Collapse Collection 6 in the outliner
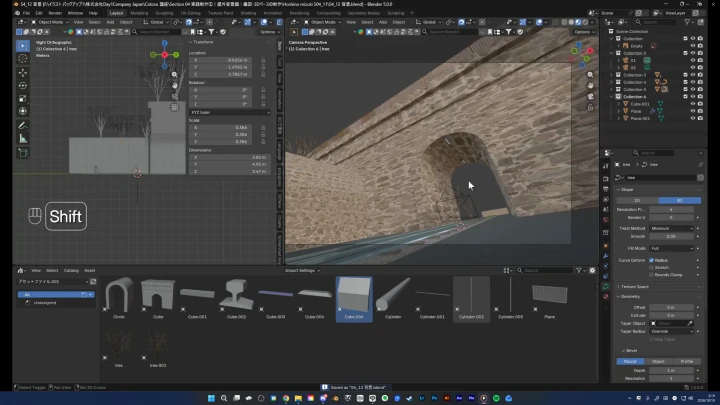 [612, 97]
